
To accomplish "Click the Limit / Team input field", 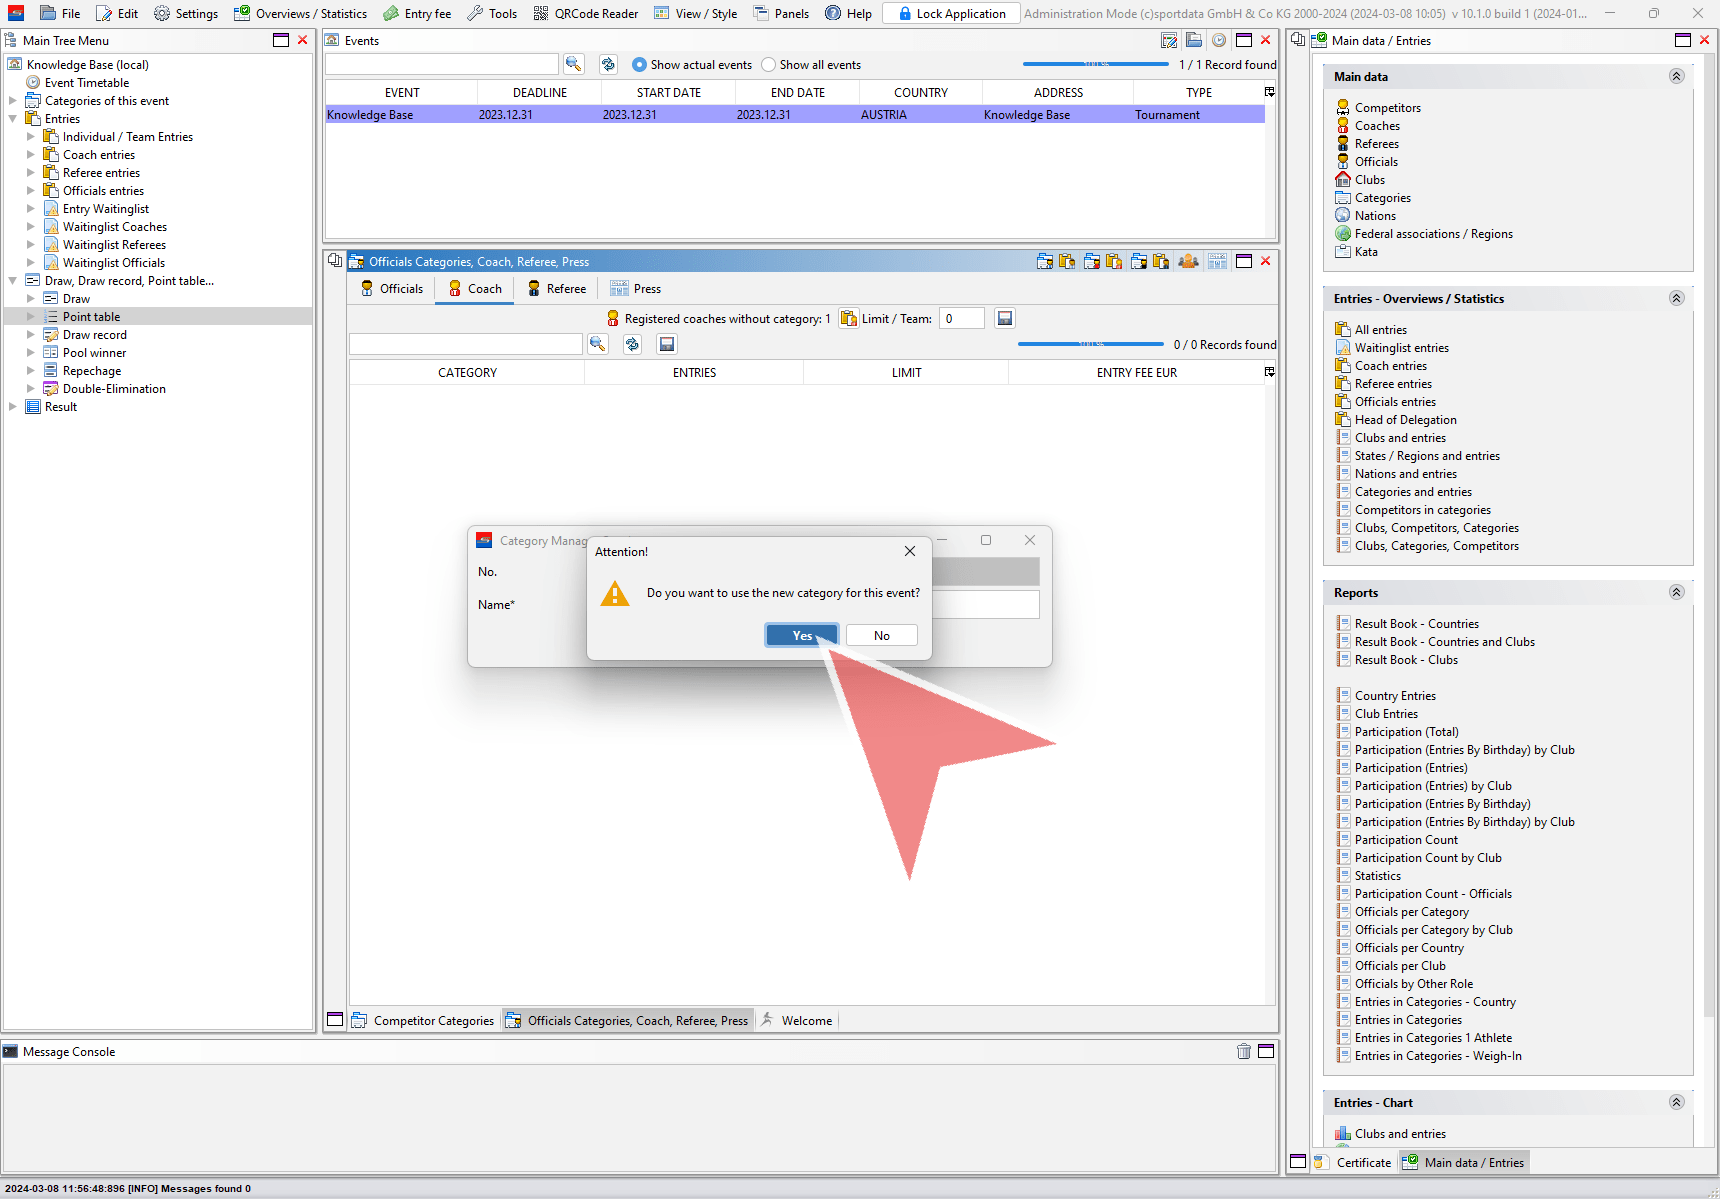I will (x=961, y=319).
